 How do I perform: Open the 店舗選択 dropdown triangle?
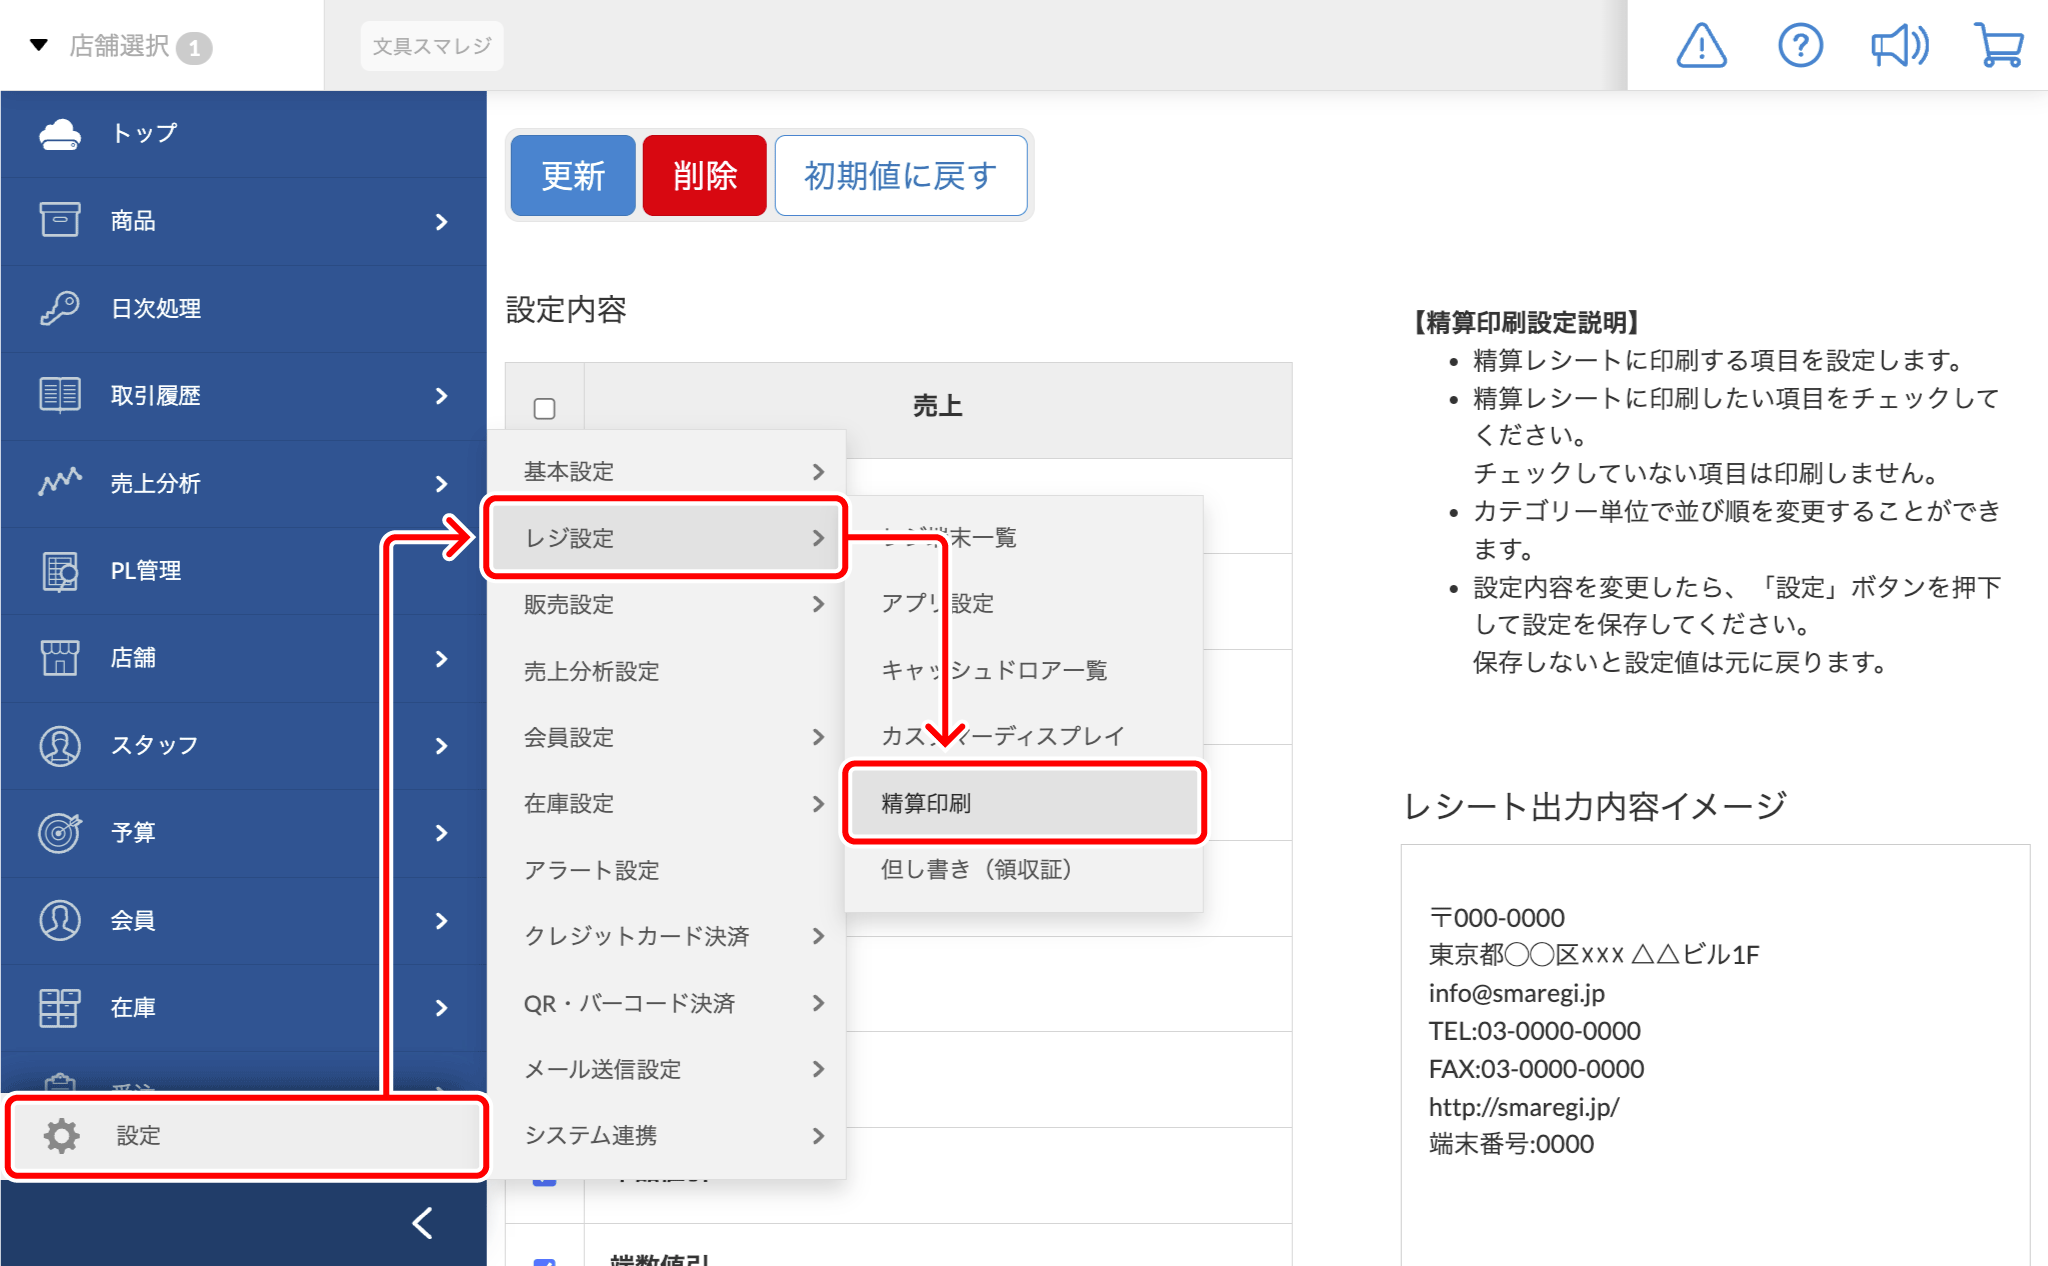39,45
